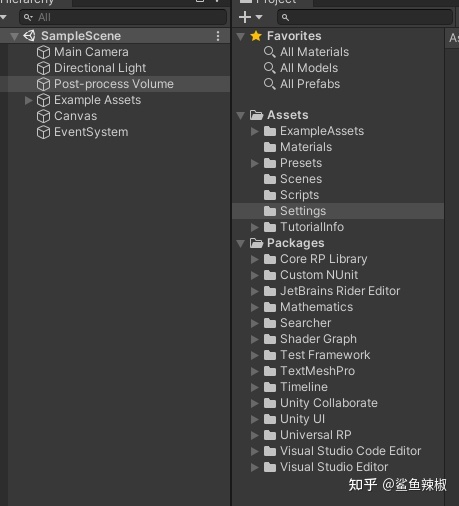
Task: Select the Shader Graph package label
Action: pos(318,339)
